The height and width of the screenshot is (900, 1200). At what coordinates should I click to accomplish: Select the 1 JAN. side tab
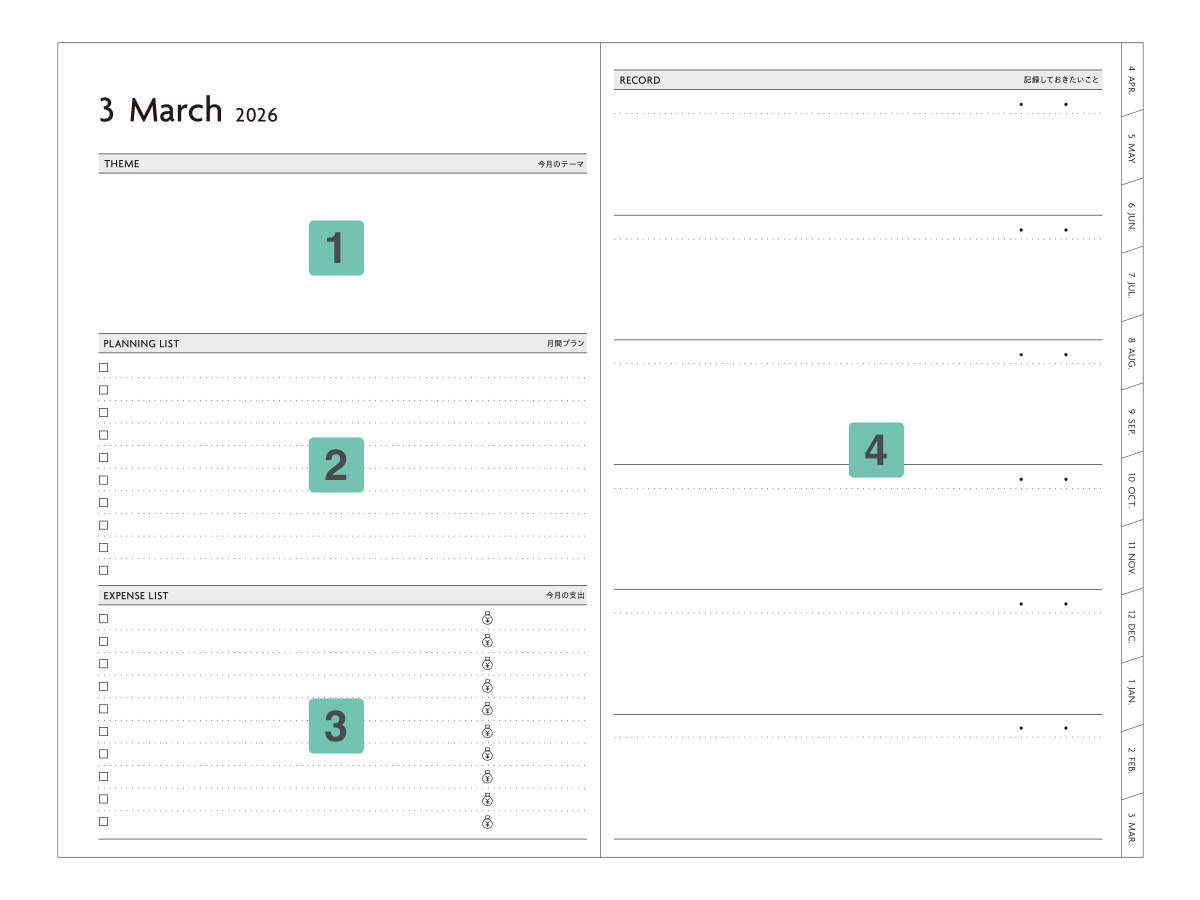(x=1131, y=692)
